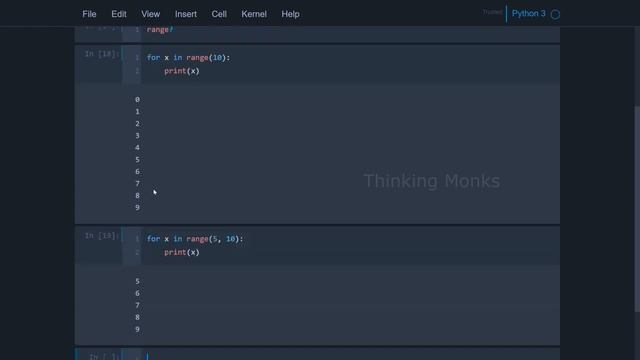
Task: Click the Trusted notebook indicator
Action: 492,12
